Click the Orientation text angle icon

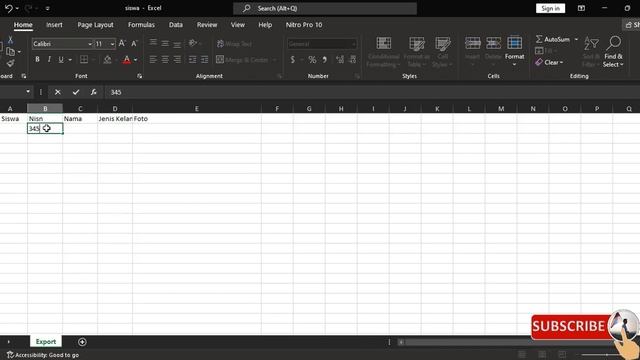click(x=193, y=43)
